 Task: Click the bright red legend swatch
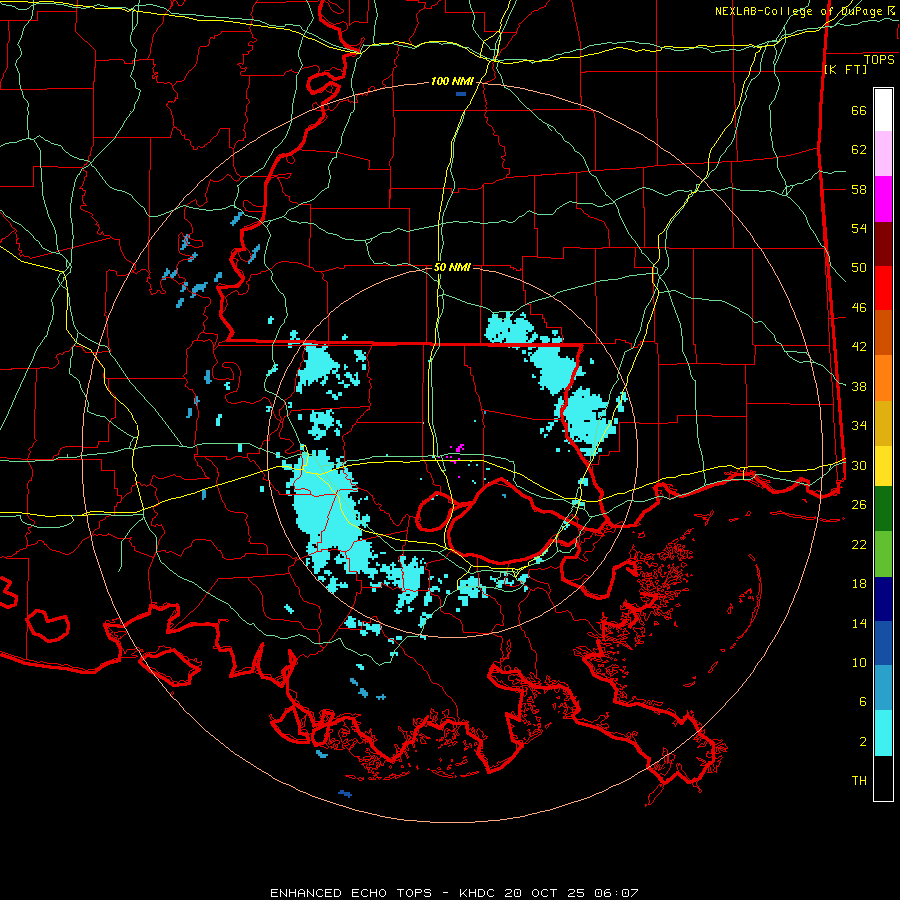[x=883, y=289]
